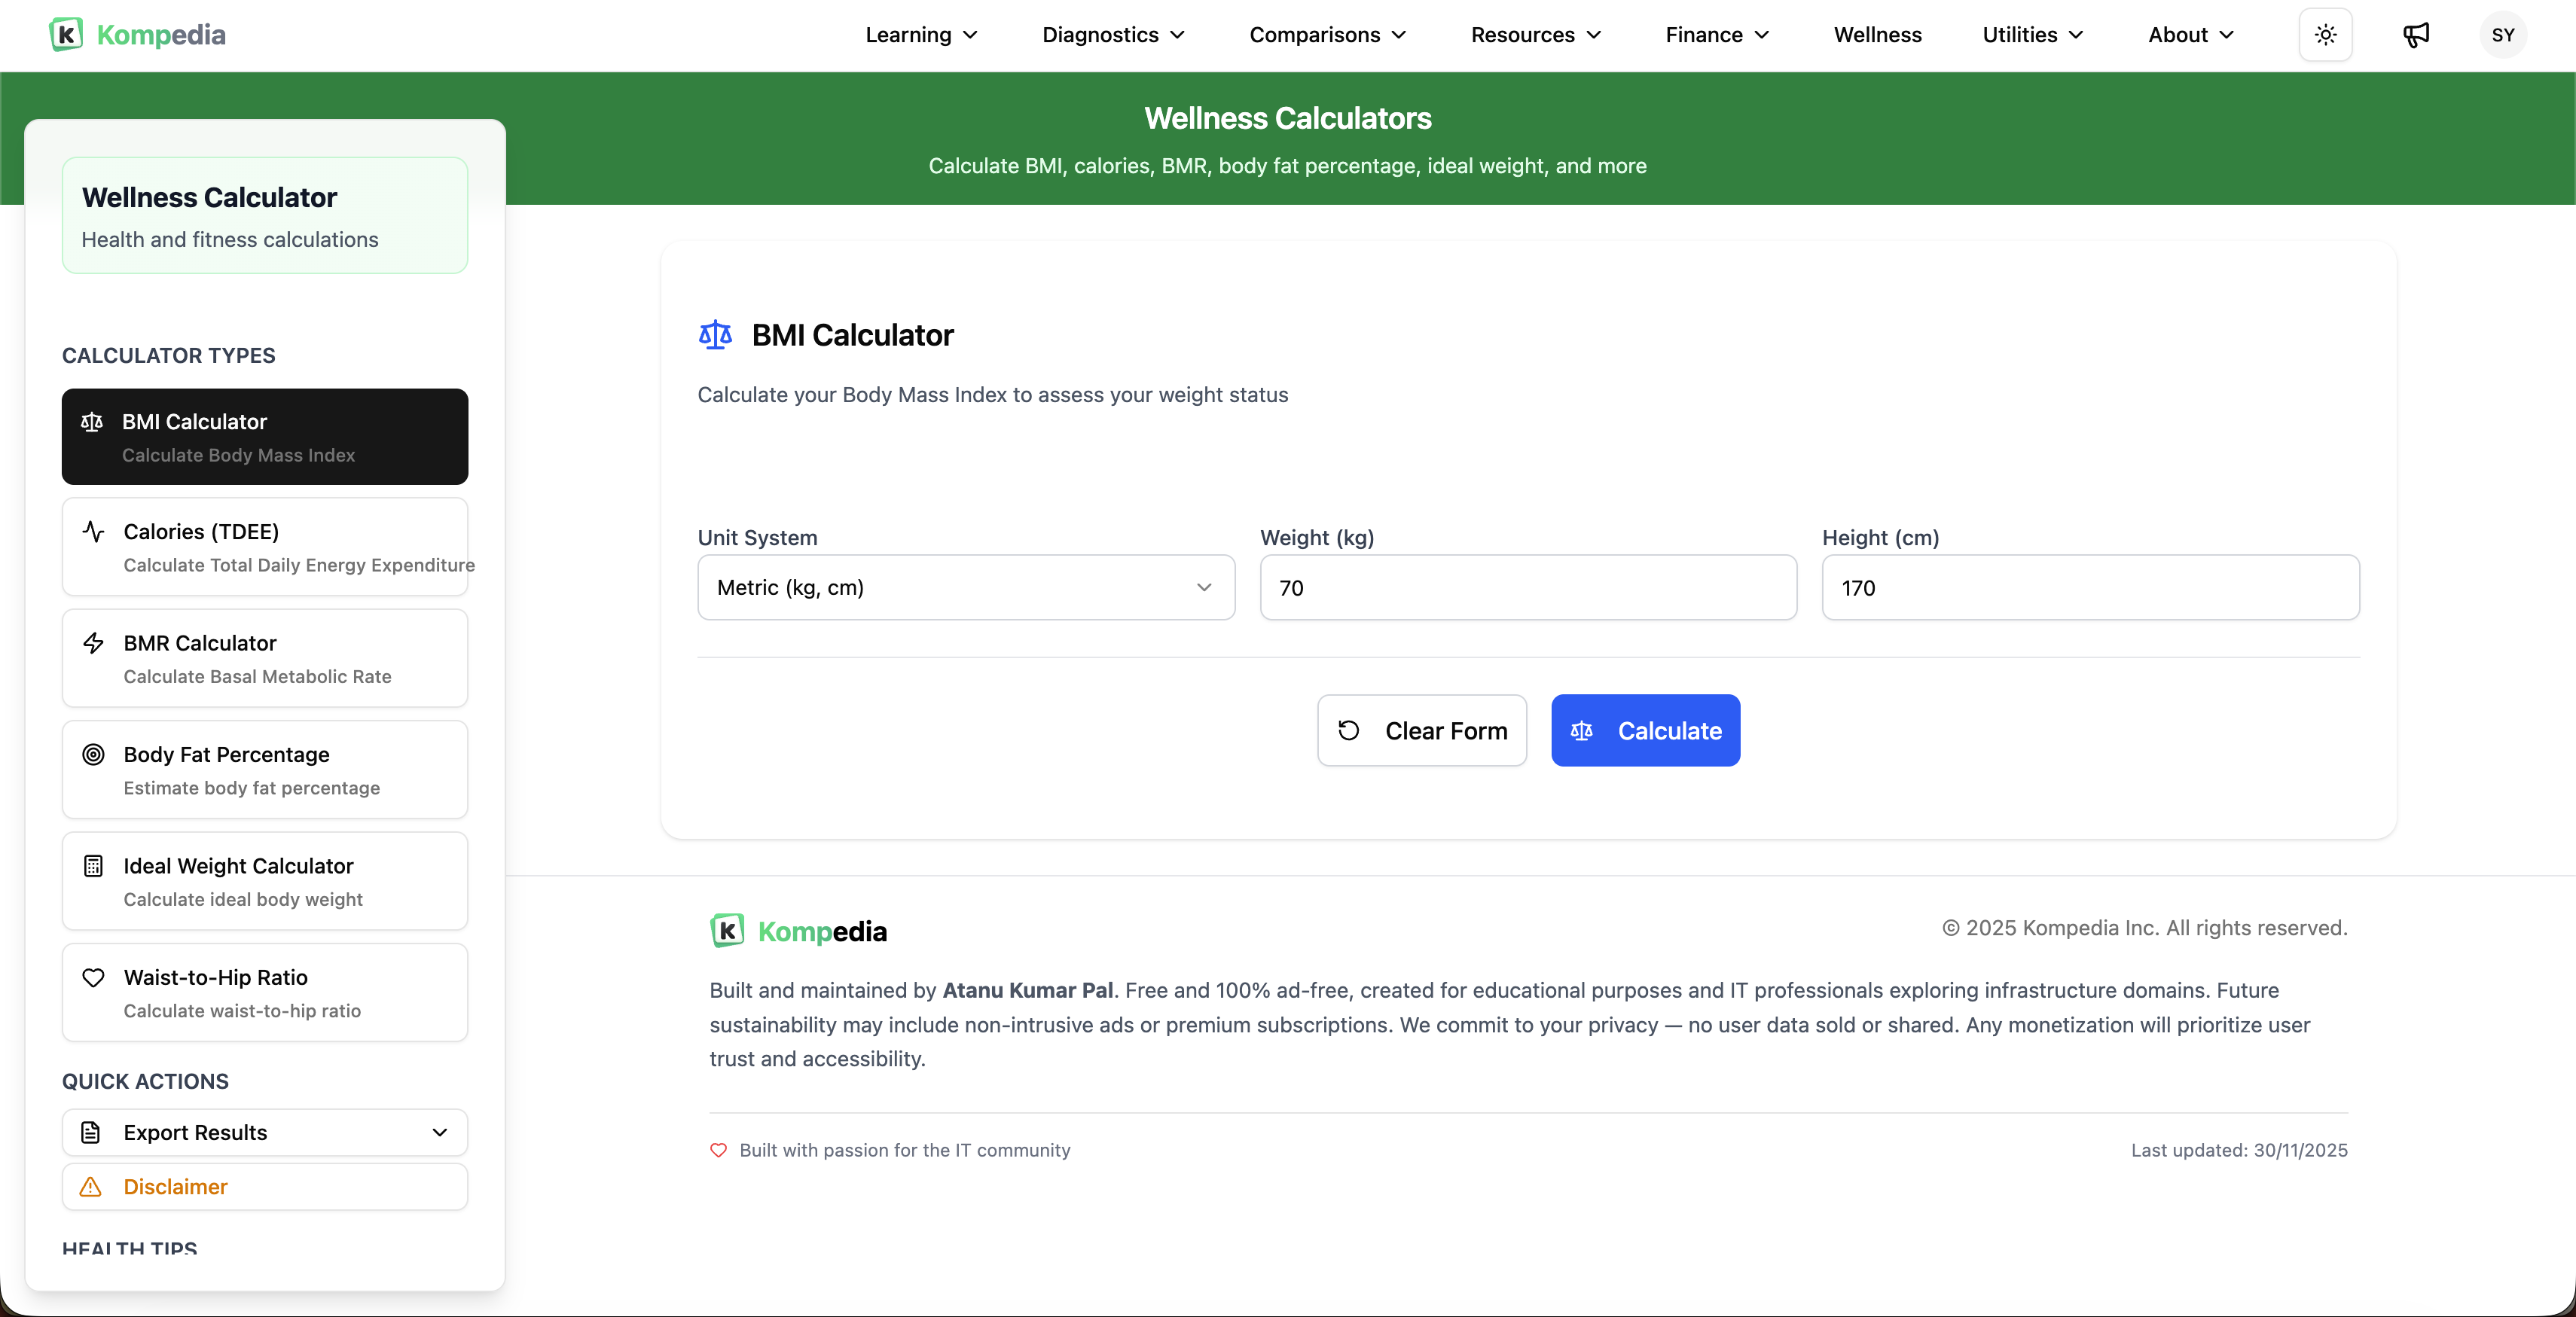Open the SY user avatar menu
This screenshot has width=2576, height=1317.
[x=2503, y=35]
